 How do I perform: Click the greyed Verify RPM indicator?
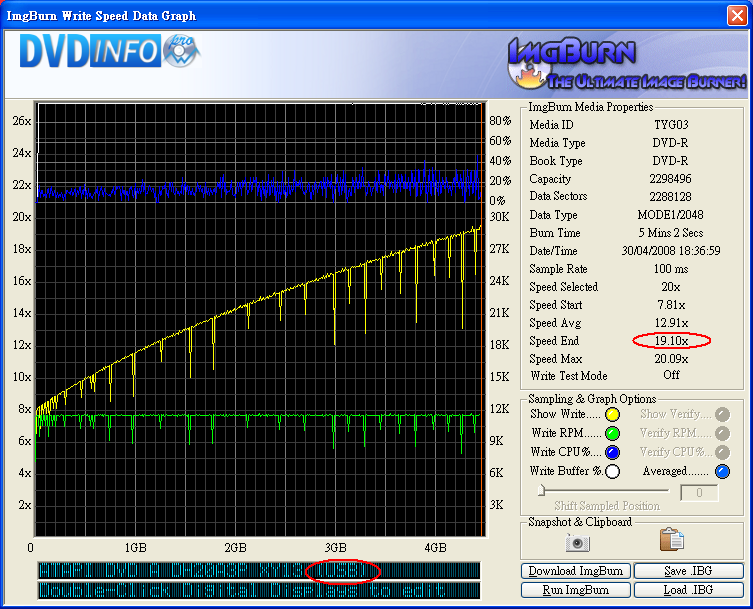tap(722, 433)
